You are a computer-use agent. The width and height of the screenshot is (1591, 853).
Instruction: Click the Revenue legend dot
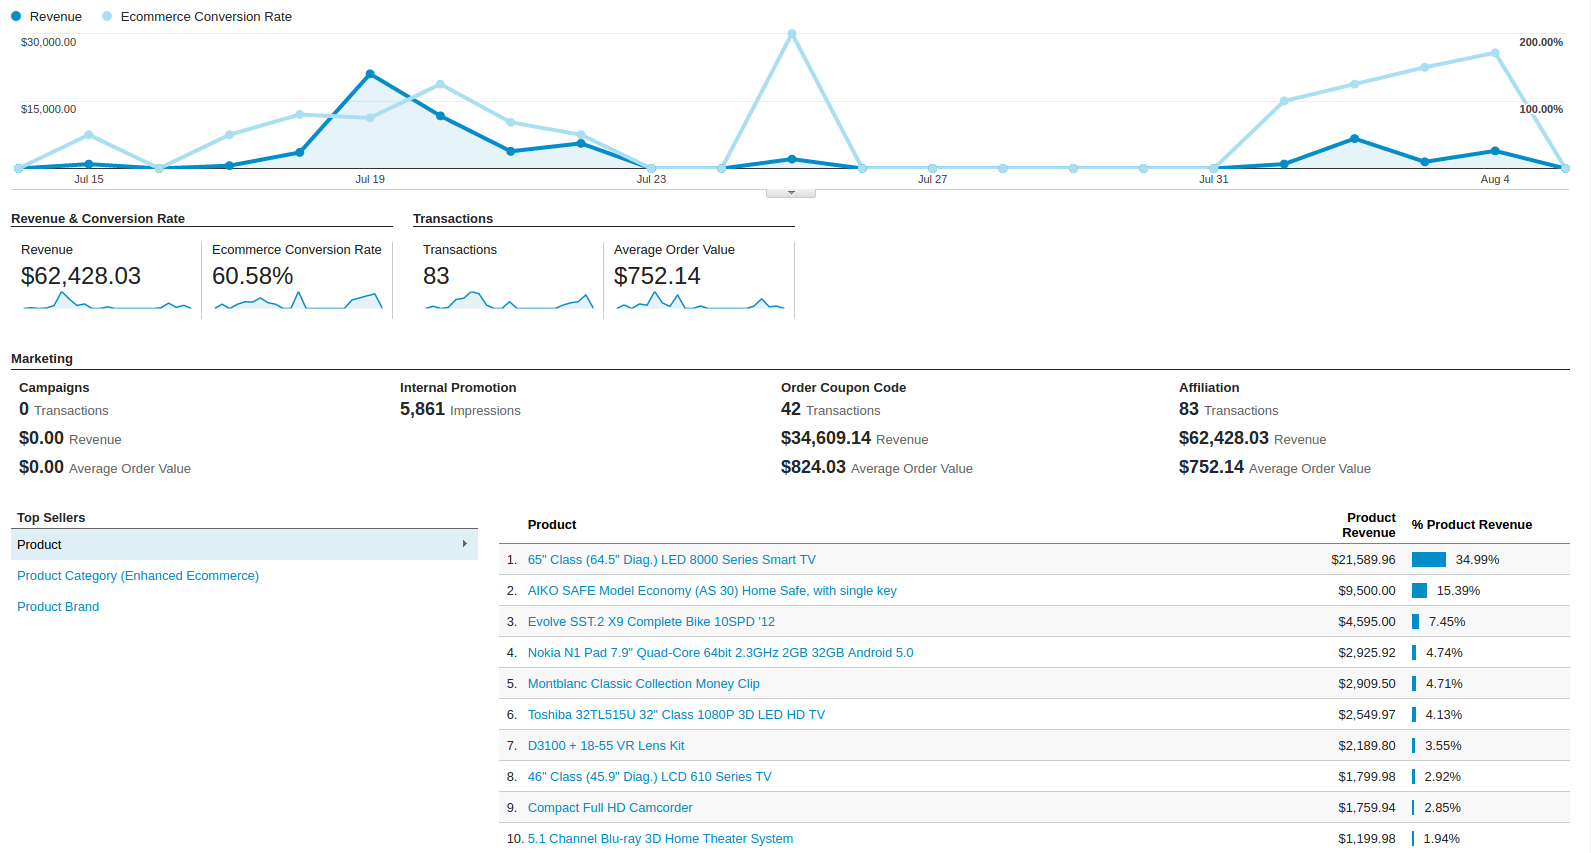[16, 16]
